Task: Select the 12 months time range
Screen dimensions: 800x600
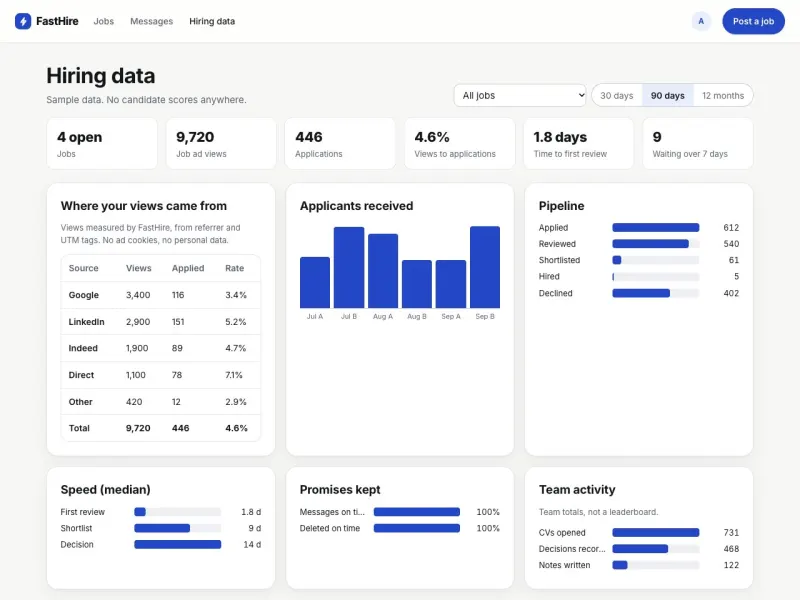Action: [723, 95]
